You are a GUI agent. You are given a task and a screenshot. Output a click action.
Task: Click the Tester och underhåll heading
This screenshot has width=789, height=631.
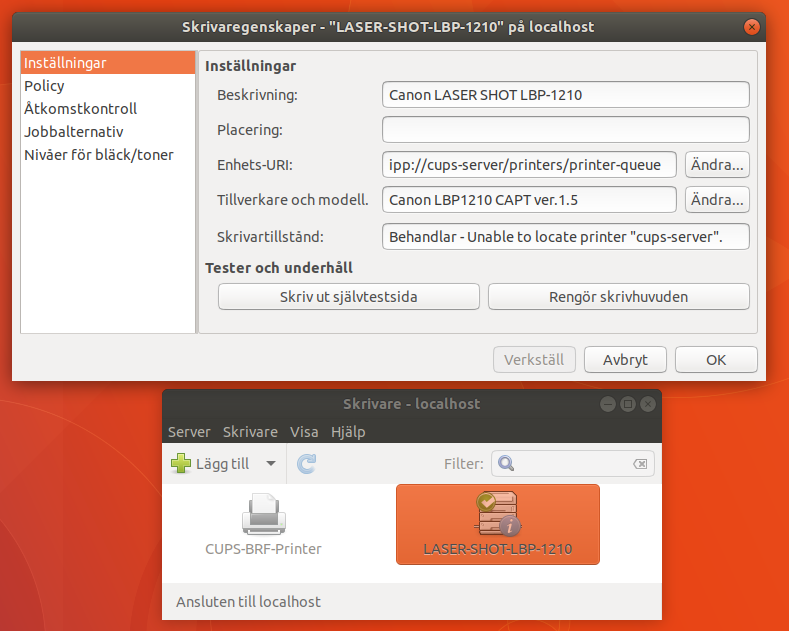pyautogui.click(x=279, y=268)
